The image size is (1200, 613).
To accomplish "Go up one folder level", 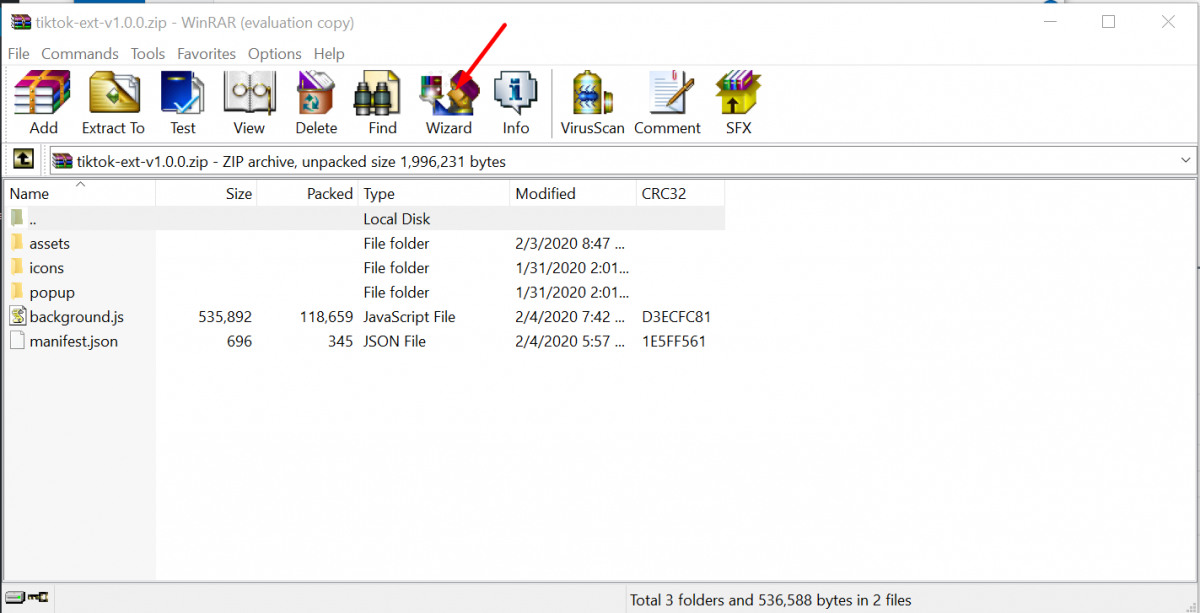I will [x=24, y=160].
